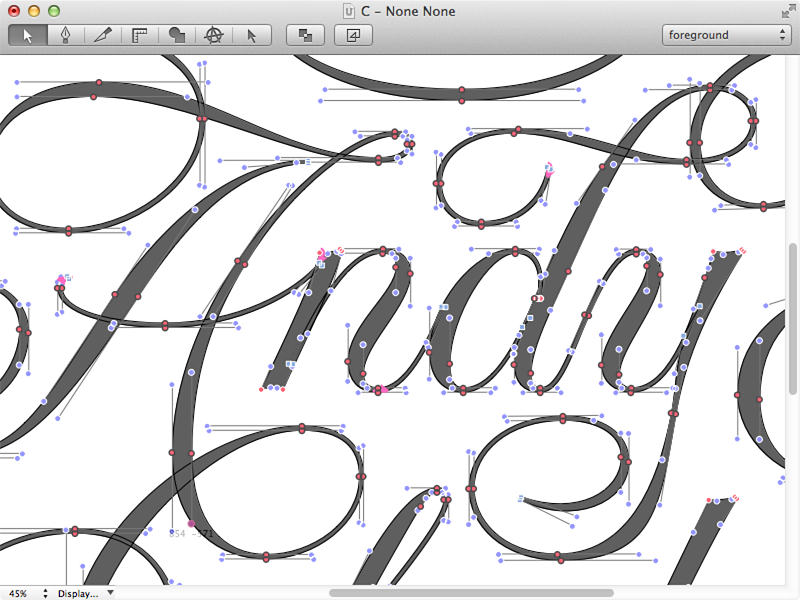Image resolution: width=800 pixels, height=600 pixels.
Task: Select the plain arrow pointer tool
Action: (x=252, y=35)
